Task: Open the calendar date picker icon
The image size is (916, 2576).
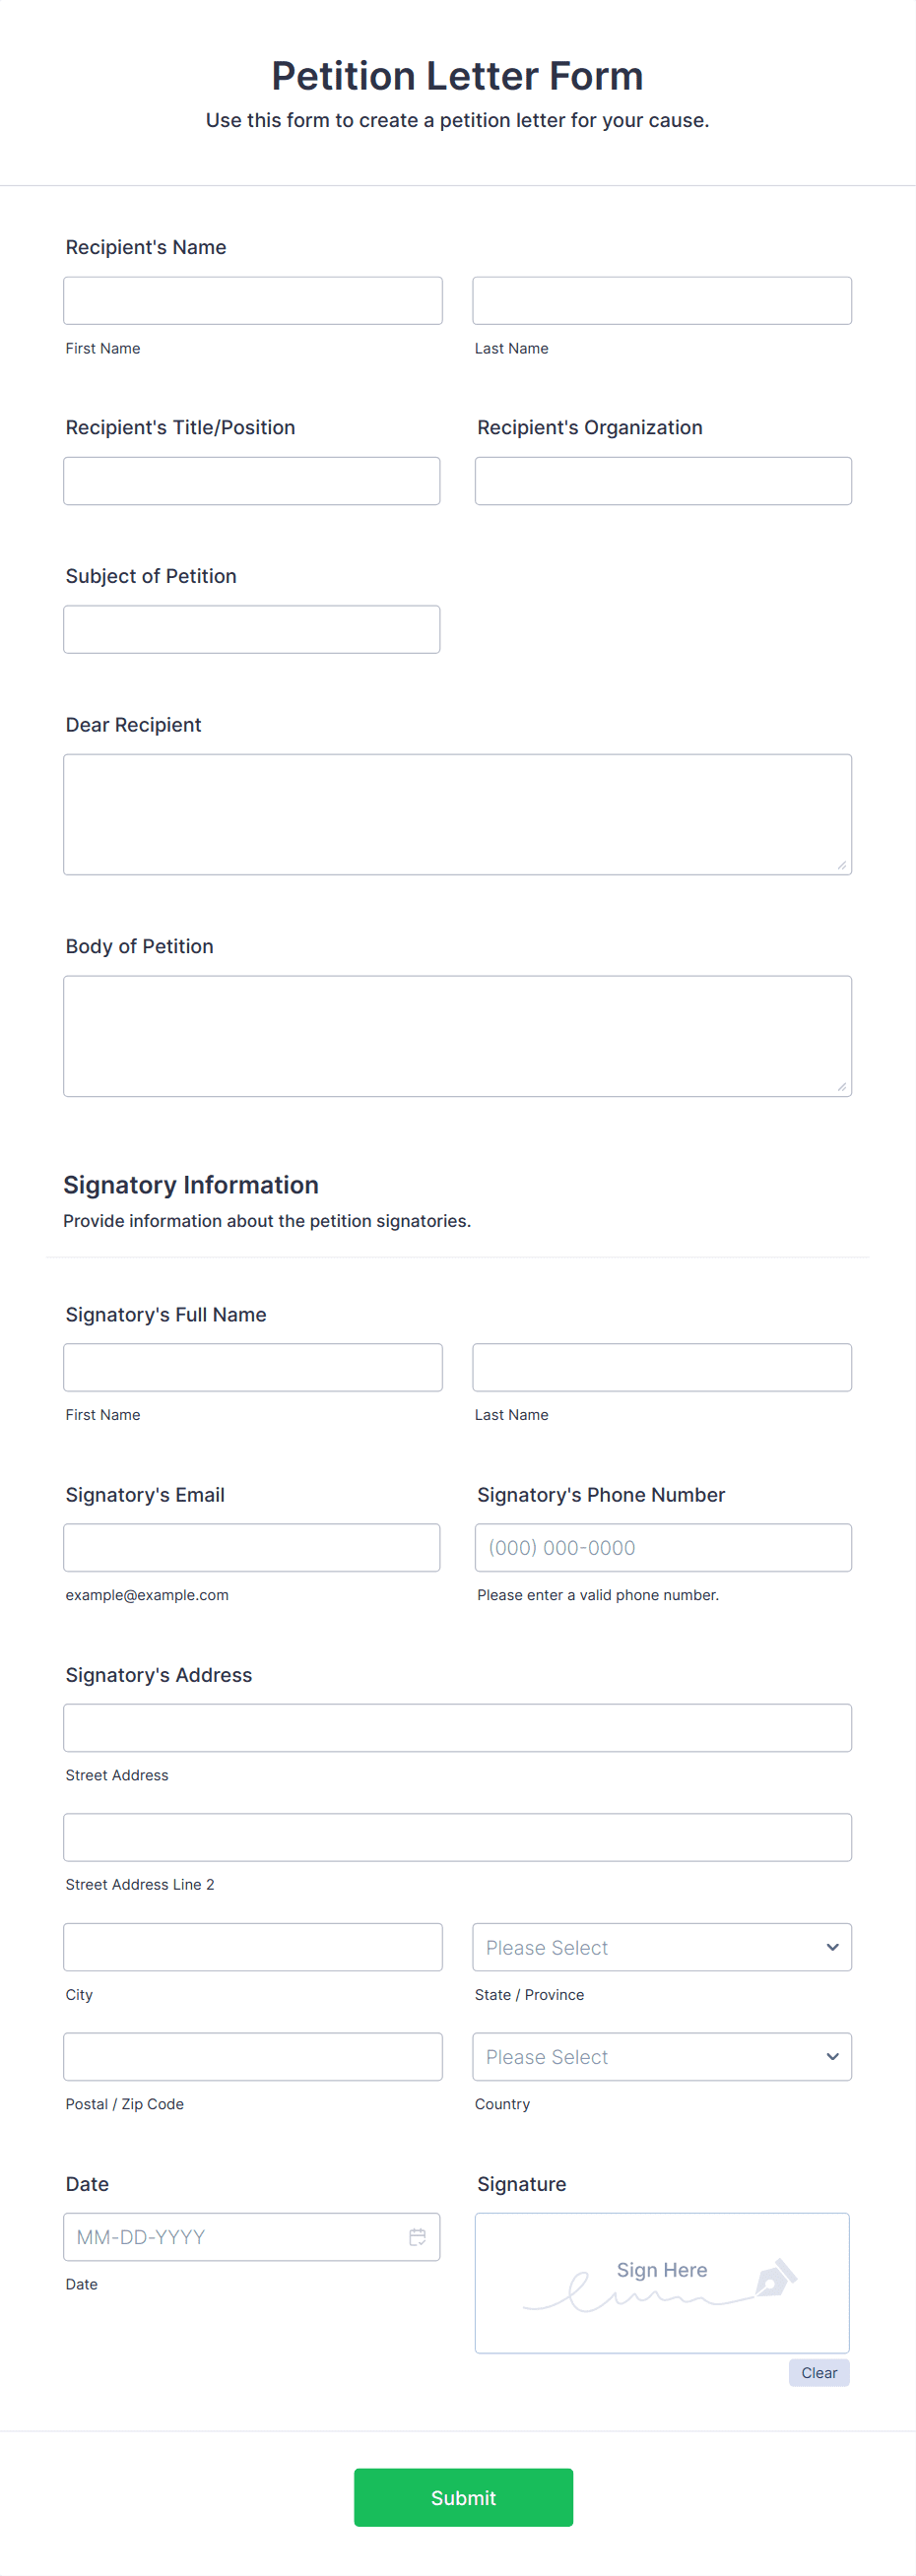Action: tap(418, 2237)
